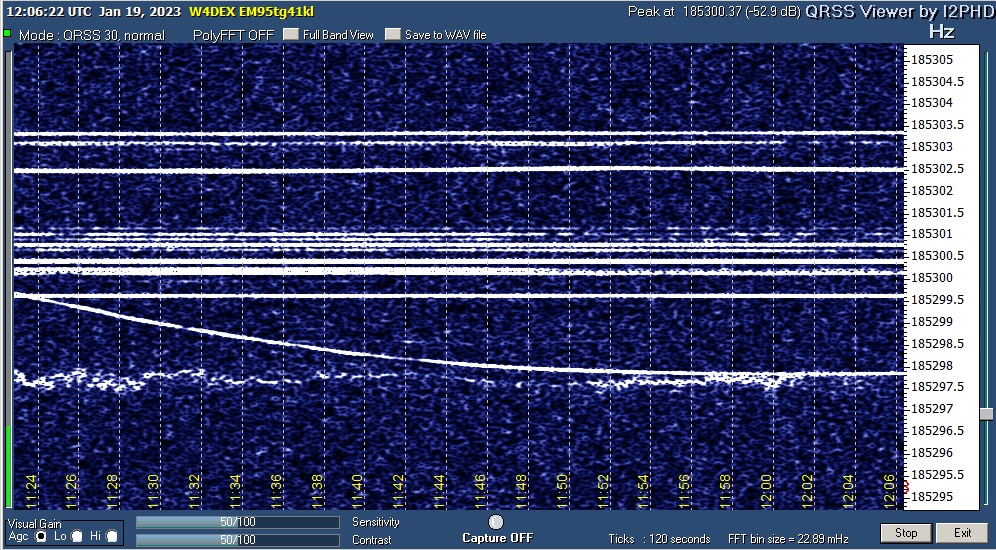The image size is (996, 550).
Task: Click the vertical frequency slider thumb on right edge
Action: tap(986, 414)
